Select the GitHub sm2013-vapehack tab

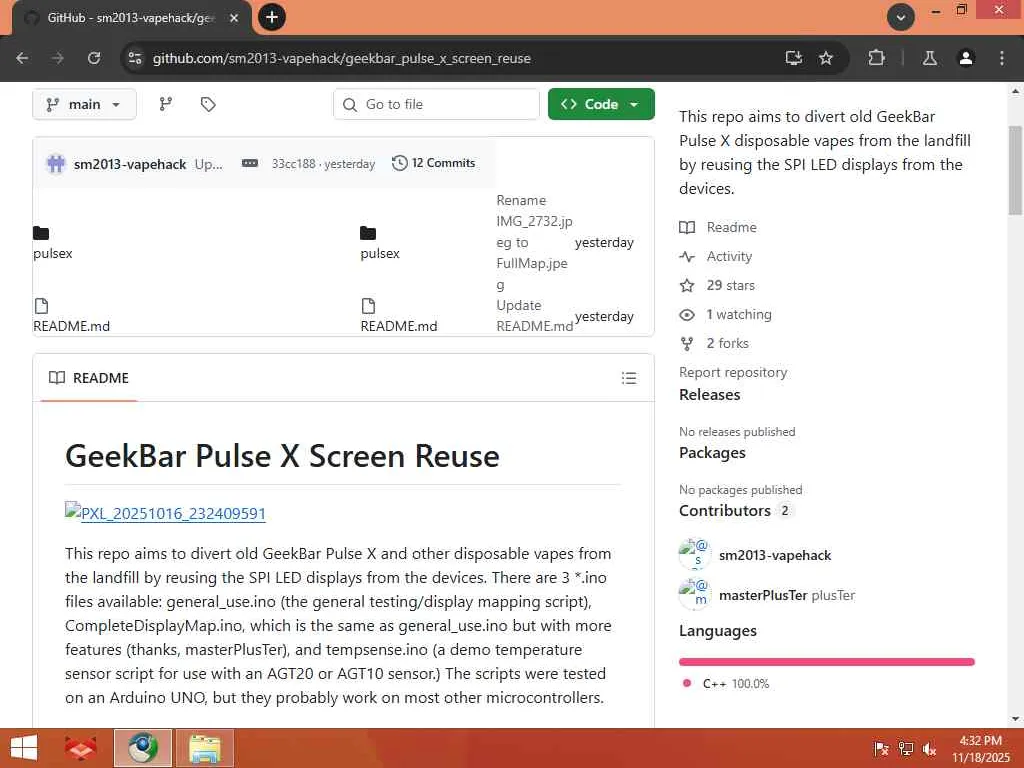[x=131, y=18]
